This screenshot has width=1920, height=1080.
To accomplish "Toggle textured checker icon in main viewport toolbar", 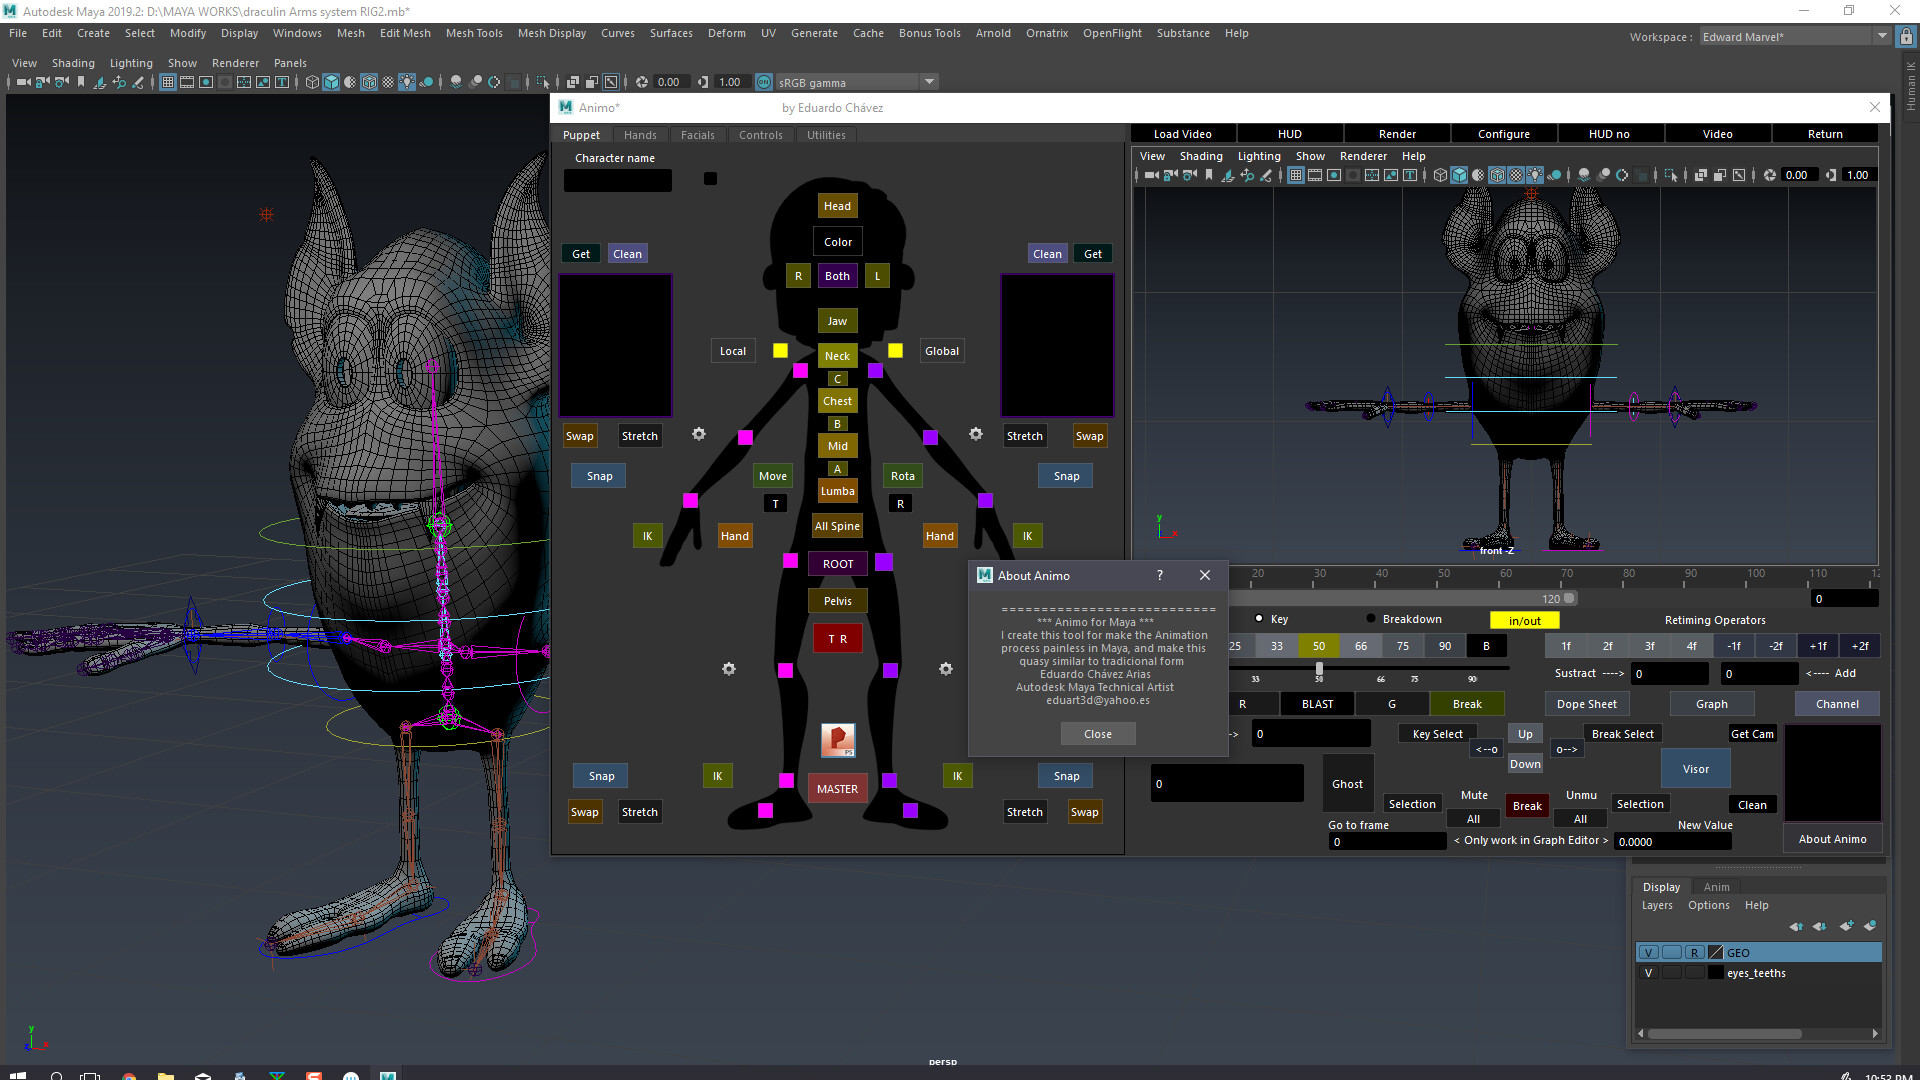I will coord(388,82).
